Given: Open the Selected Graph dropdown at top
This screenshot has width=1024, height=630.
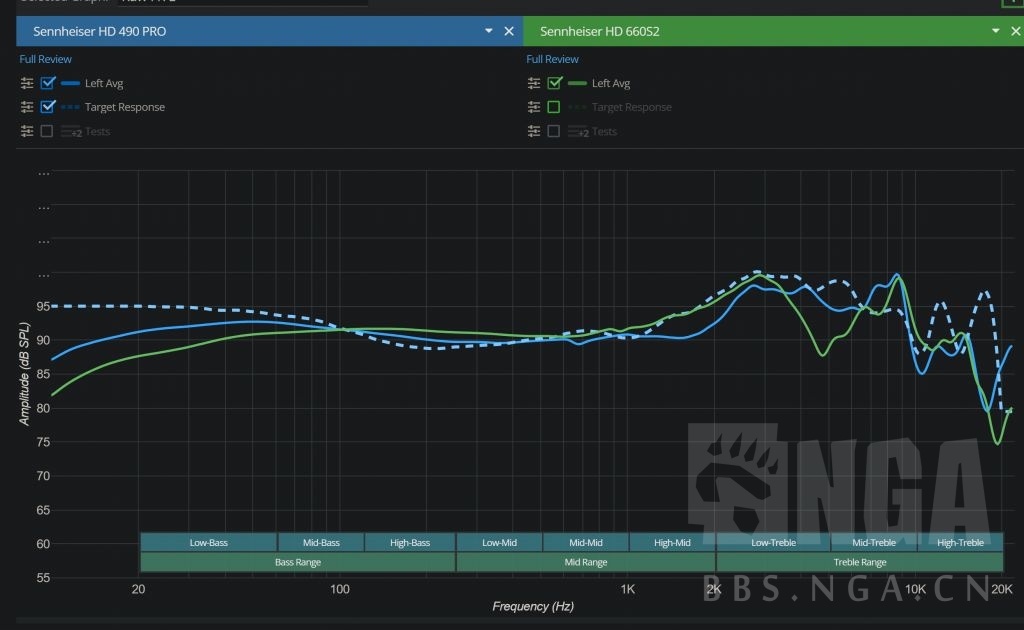Looking at the screenshot, I should [240, 2].
